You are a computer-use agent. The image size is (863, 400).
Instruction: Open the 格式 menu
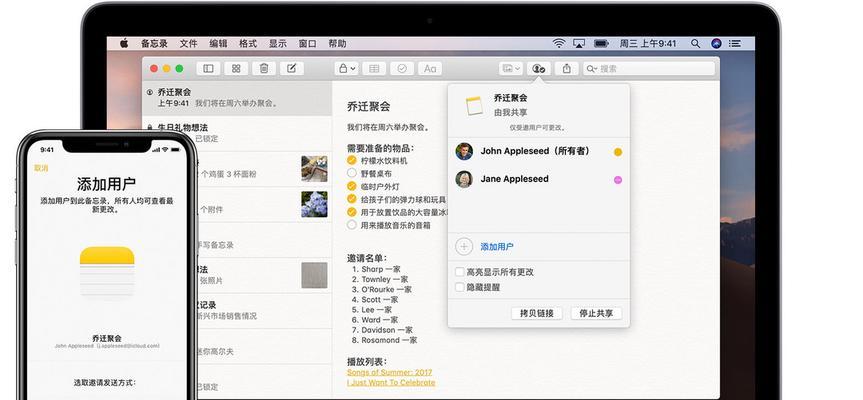tap(248, 43)
